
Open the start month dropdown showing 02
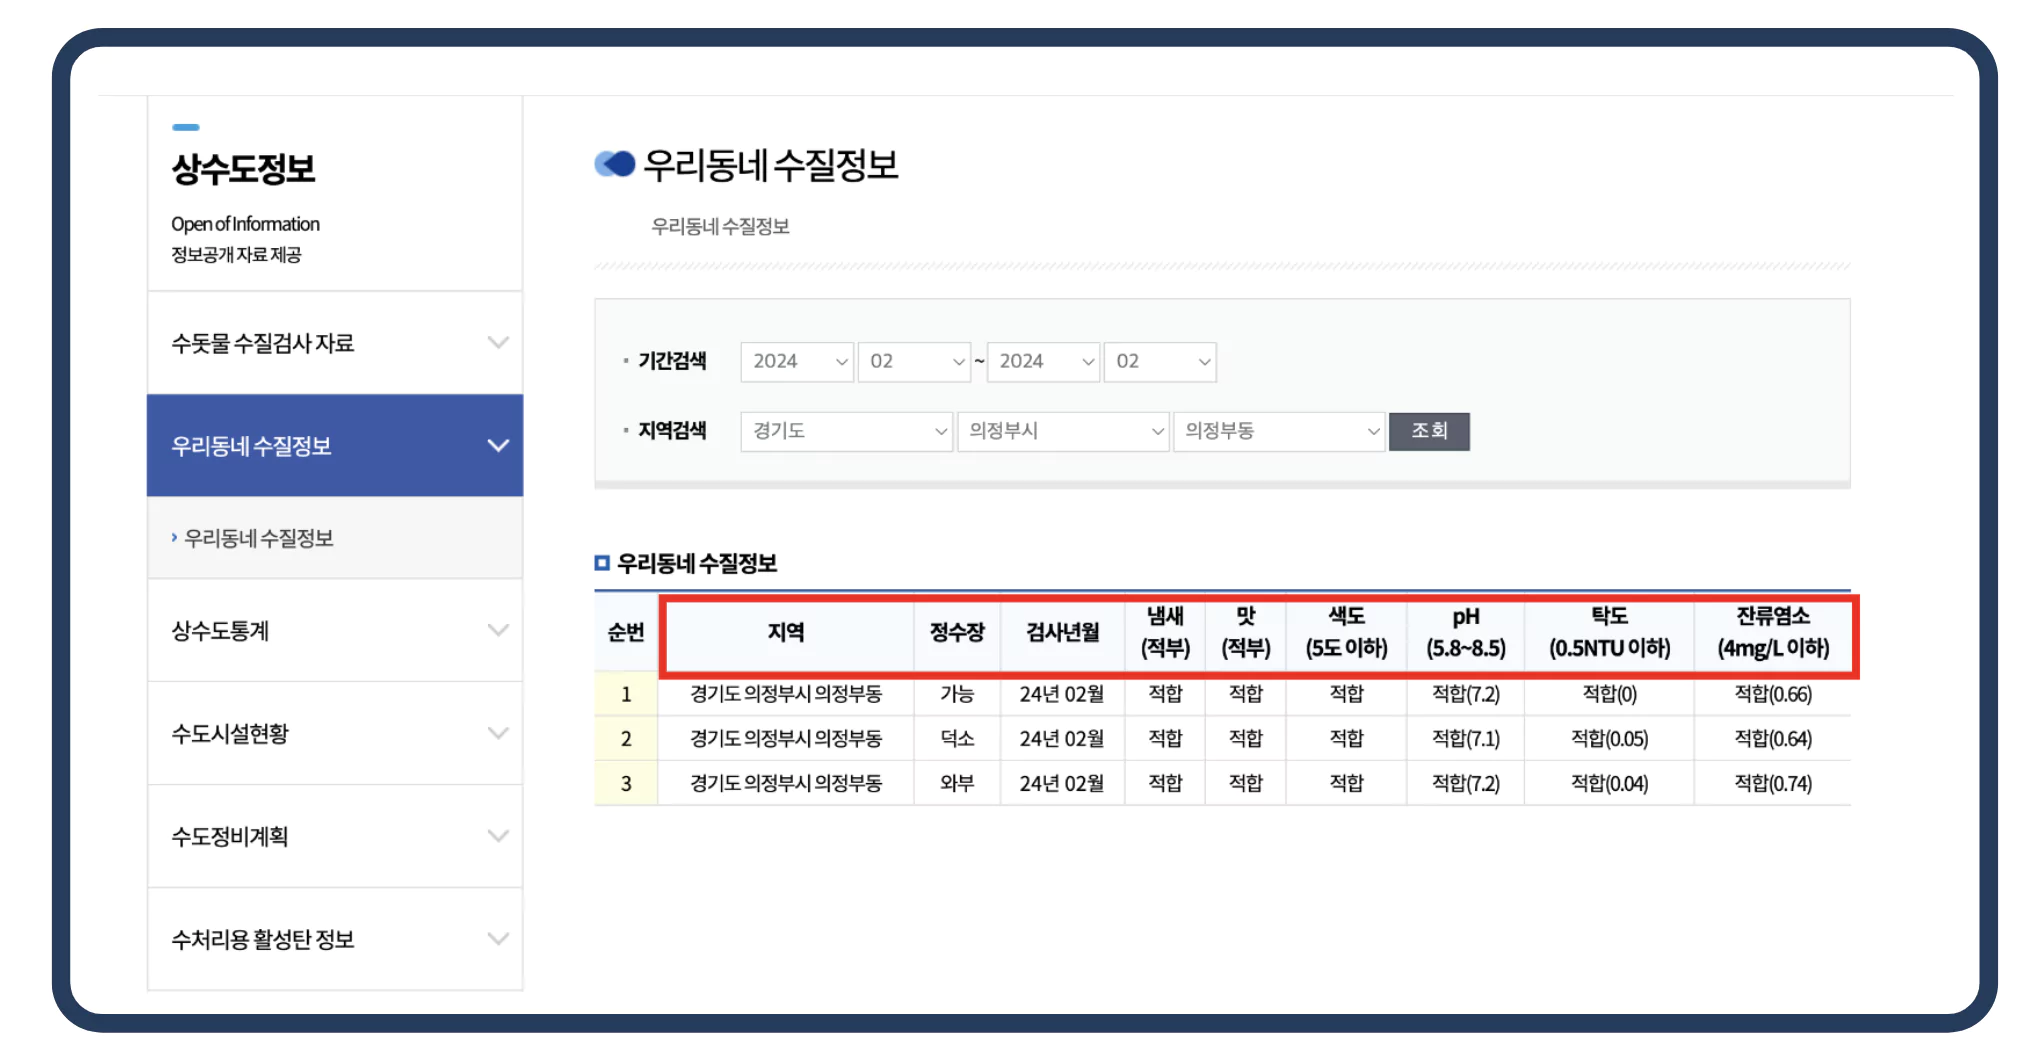tap(914, 361)
